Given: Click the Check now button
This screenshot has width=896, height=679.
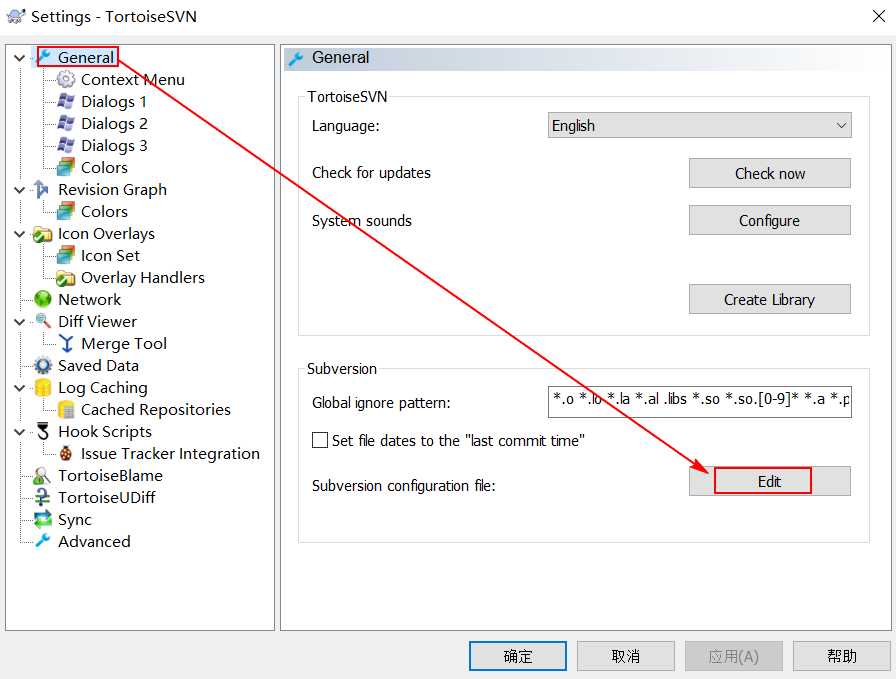Looking at the screenshot, I should coord(770,173).
